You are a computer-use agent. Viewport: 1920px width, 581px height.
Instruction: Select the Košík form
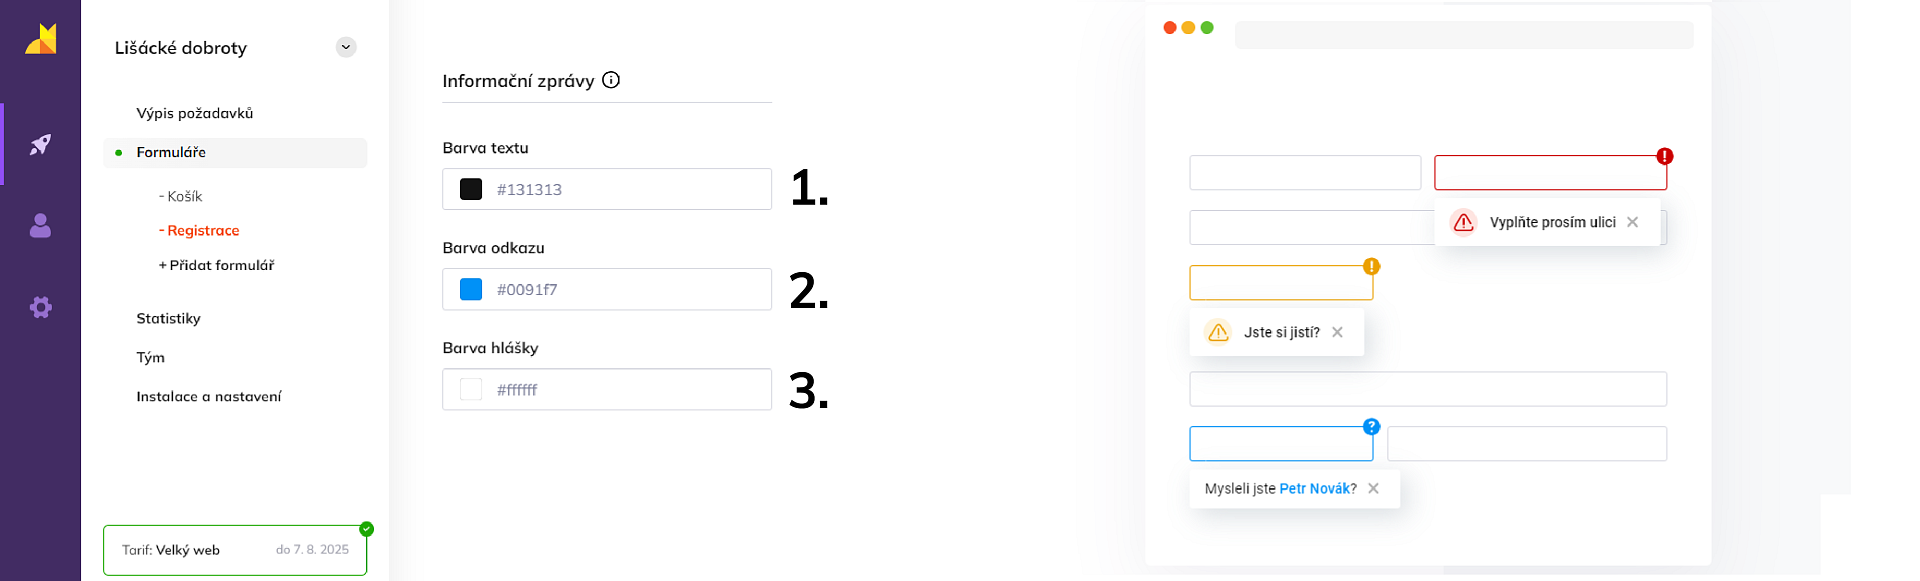coord(184,196)
